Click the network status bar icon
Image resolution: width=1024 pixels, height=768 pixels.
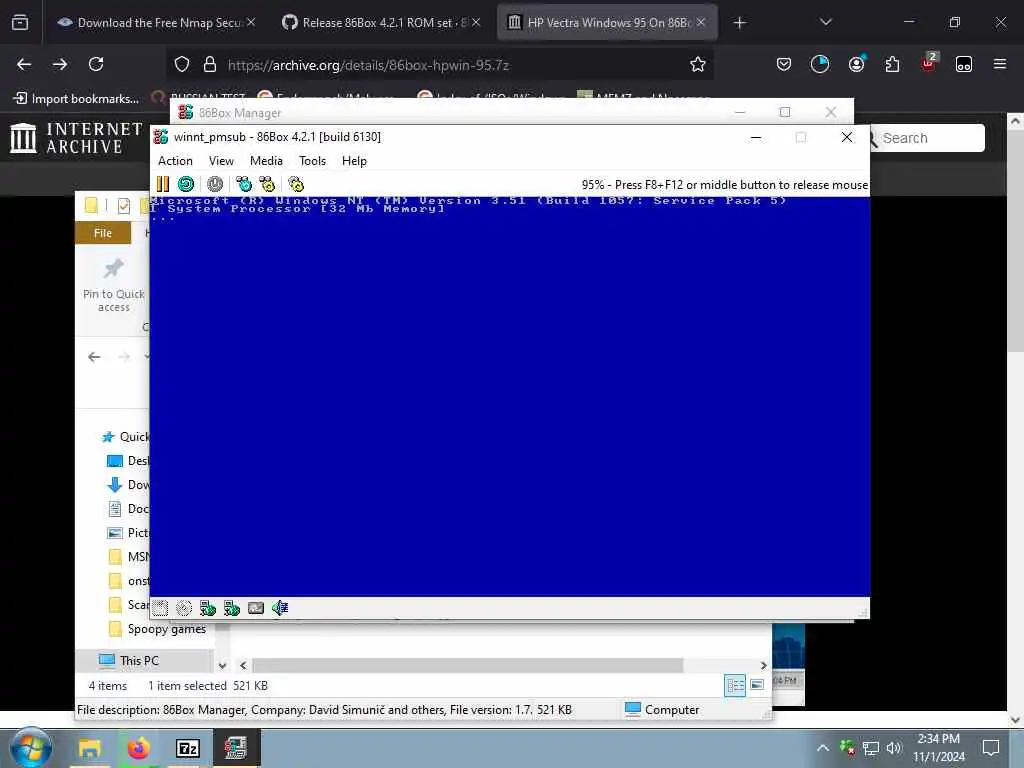(x=256, y=608)
